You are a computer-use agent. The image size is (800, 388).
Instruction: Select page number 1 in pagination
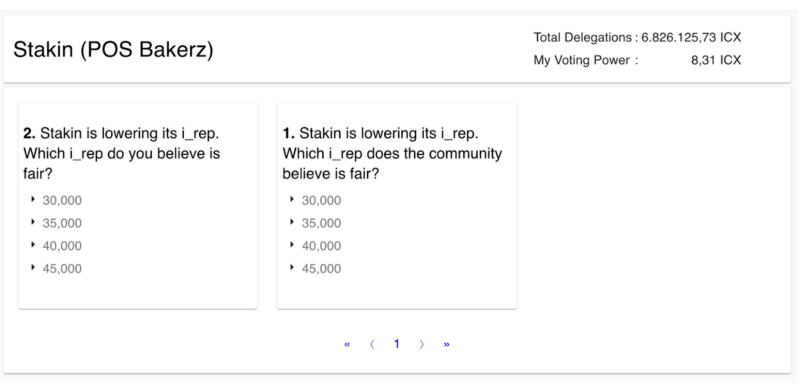[x=396, y=344]
